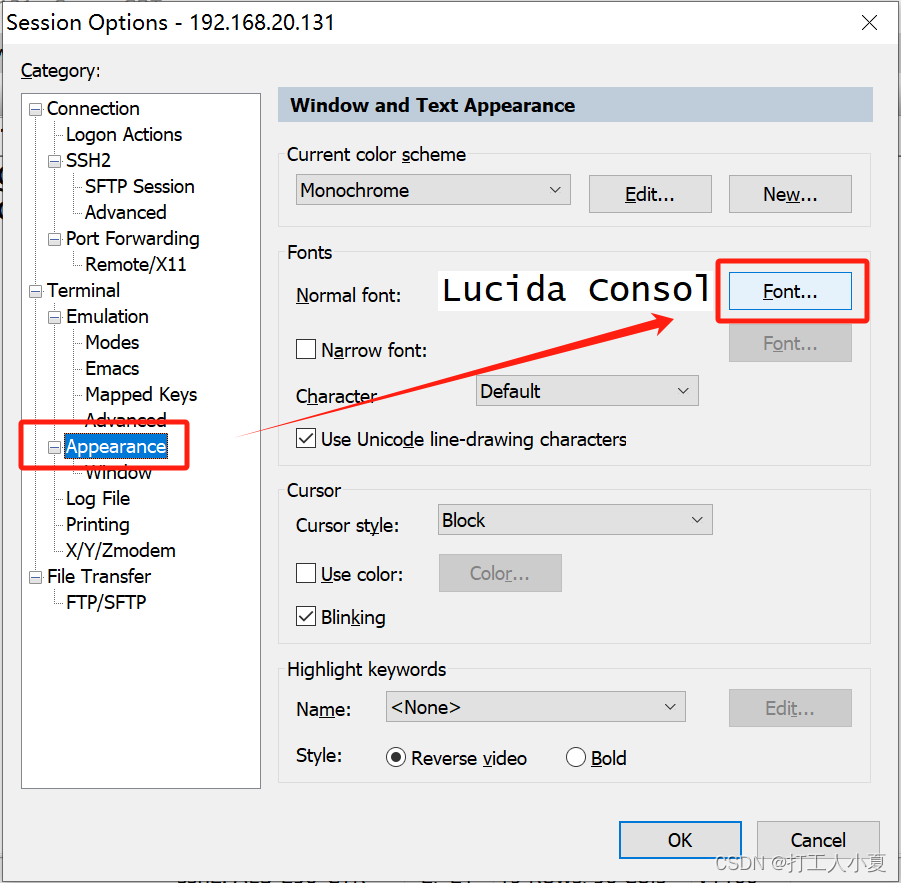The image size is (901, 883).
Task: Select X/Y/Zmodem in the category list
Action: pos(120,550)
